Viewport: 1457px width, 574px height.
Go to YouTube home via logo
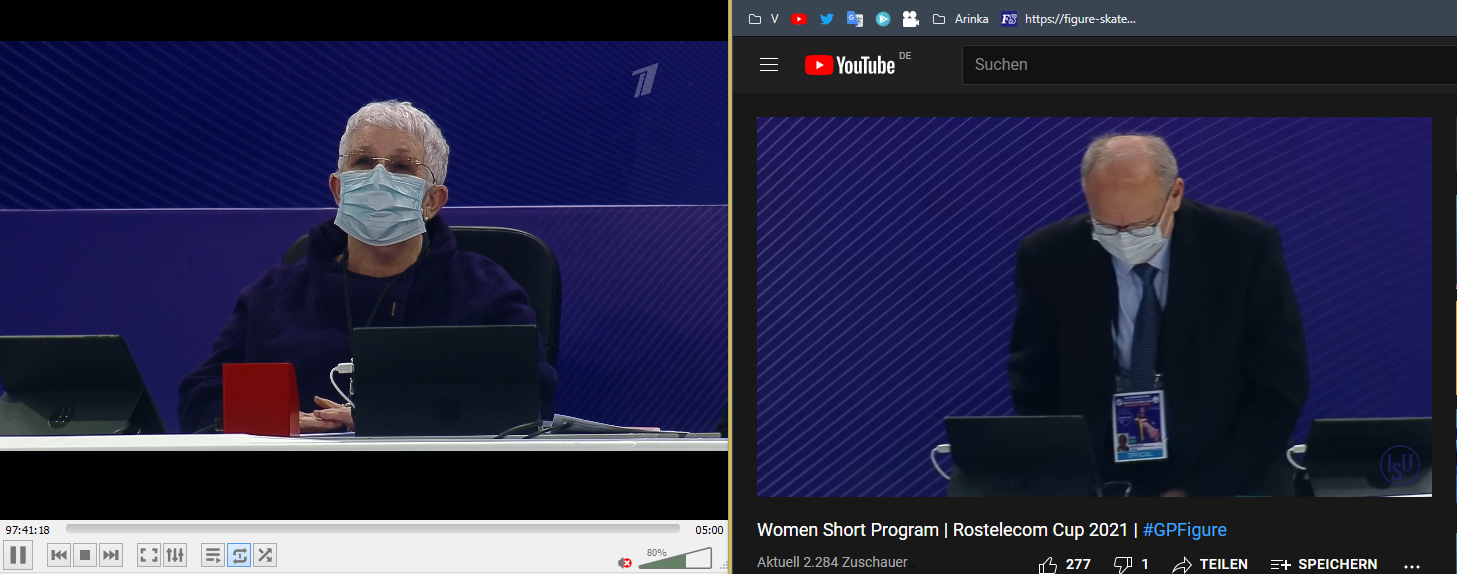(850, 65)
